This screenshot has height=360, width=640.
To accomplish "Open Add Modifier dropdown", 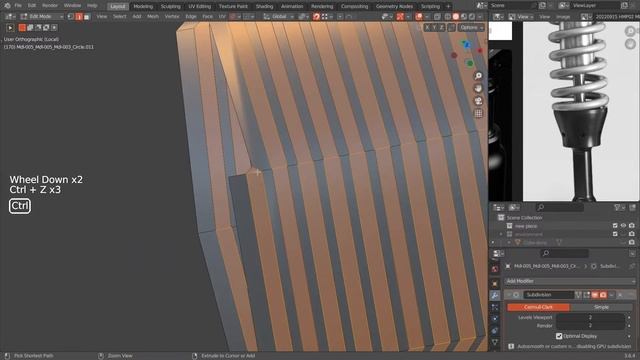I will (570, 281).
